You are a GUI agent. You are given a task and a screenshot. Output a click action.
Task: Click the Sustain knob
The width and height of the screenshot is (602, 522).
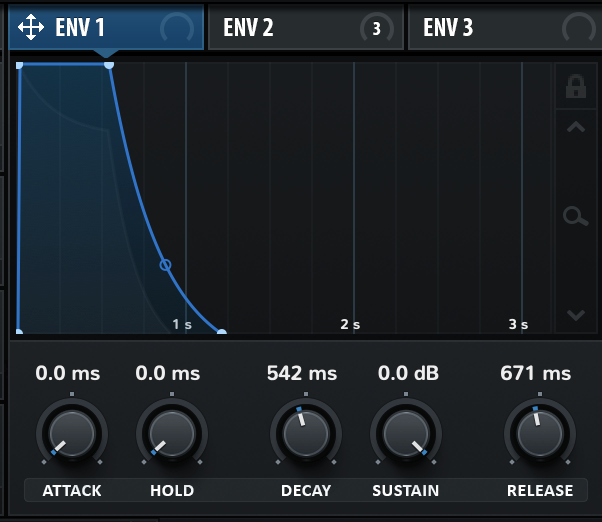(x=405, y=433)
